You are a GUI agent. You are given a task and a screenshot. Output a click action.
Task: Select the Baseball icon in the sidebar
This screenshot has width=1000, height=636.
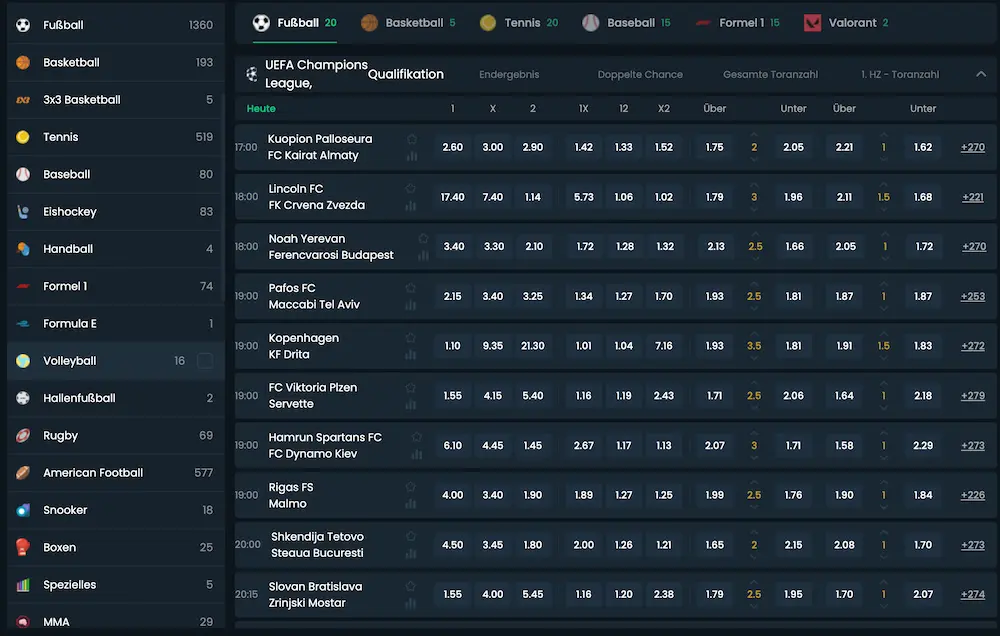[23, 174]
